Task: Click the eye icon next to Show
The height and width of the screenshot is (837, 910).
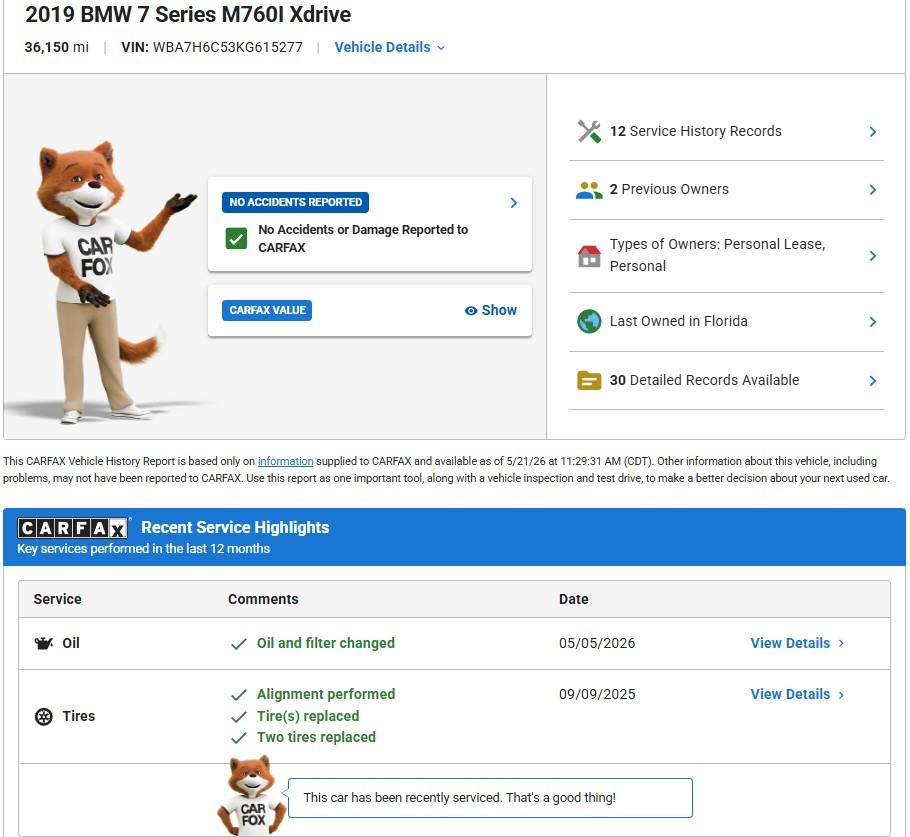Action: 471,311
